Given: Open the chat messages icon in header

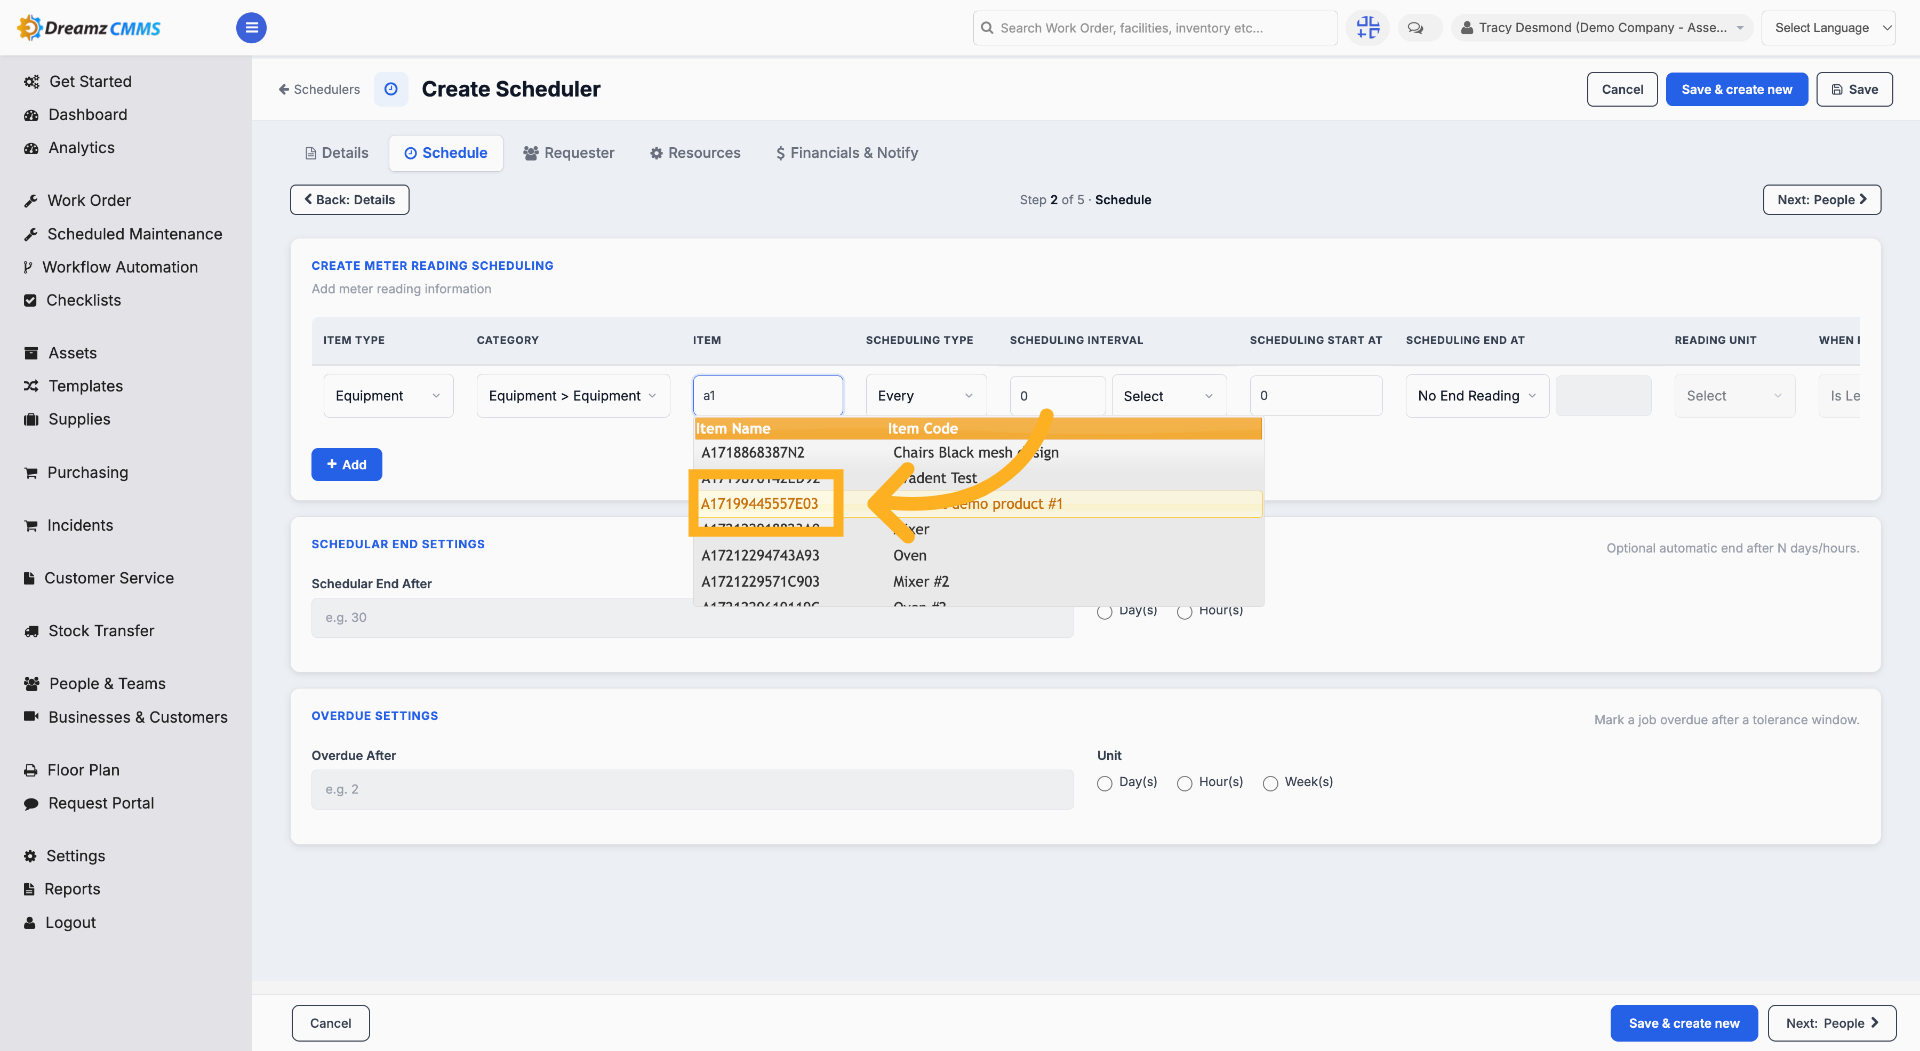Looking at the screenshot, I should (x=1416, y=28).
